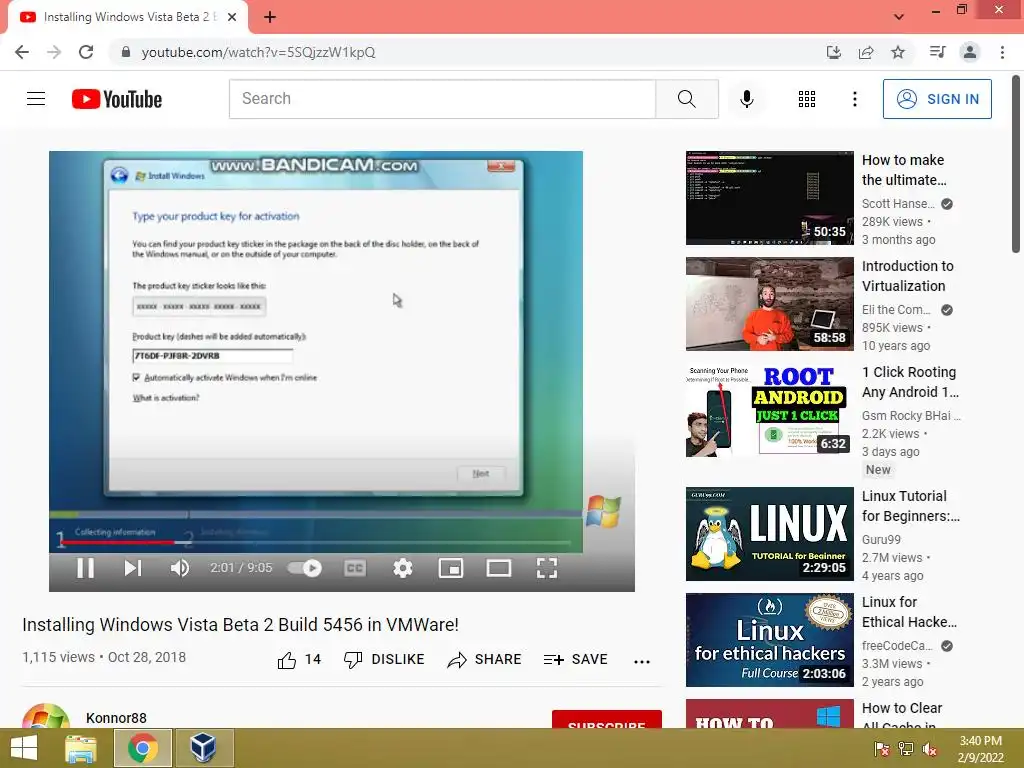This screenshot has width=1024, height=768.
Task: View site information lock icon
Action: coord(126,52)
